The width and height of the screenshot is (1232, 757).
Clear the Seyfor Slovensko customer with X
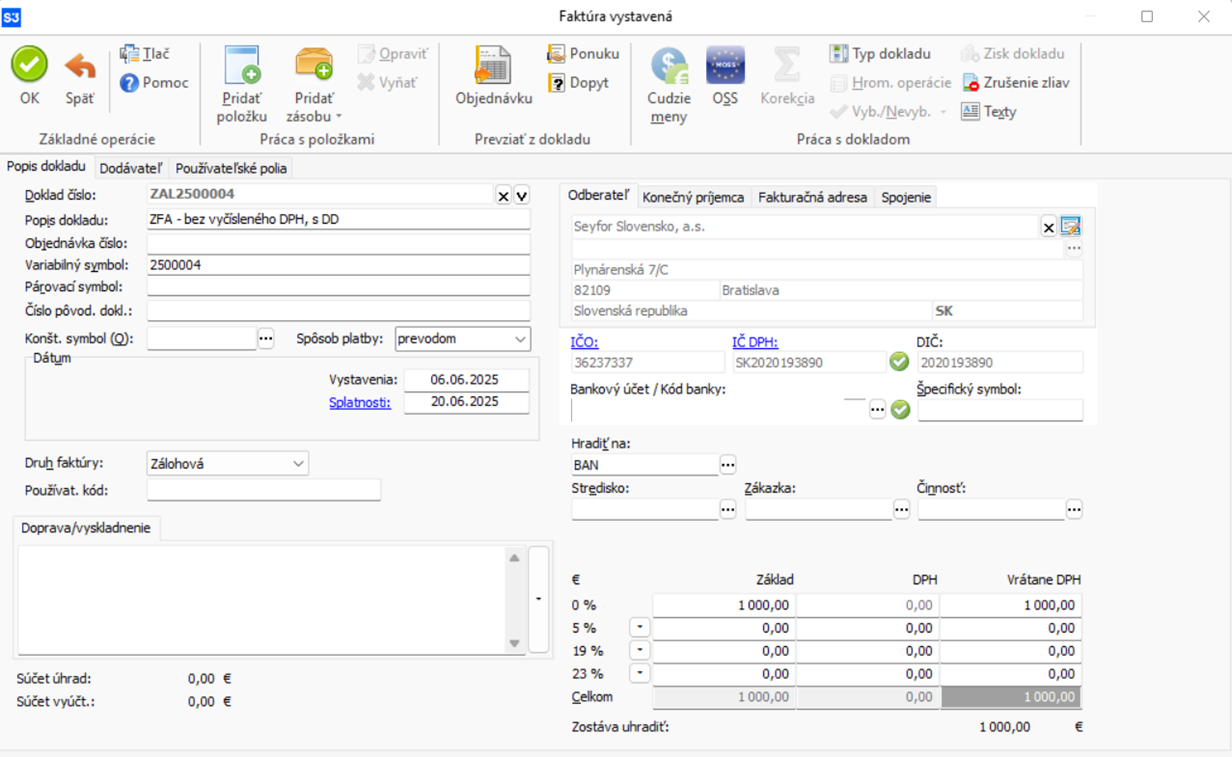click(x=1049, y=228)
